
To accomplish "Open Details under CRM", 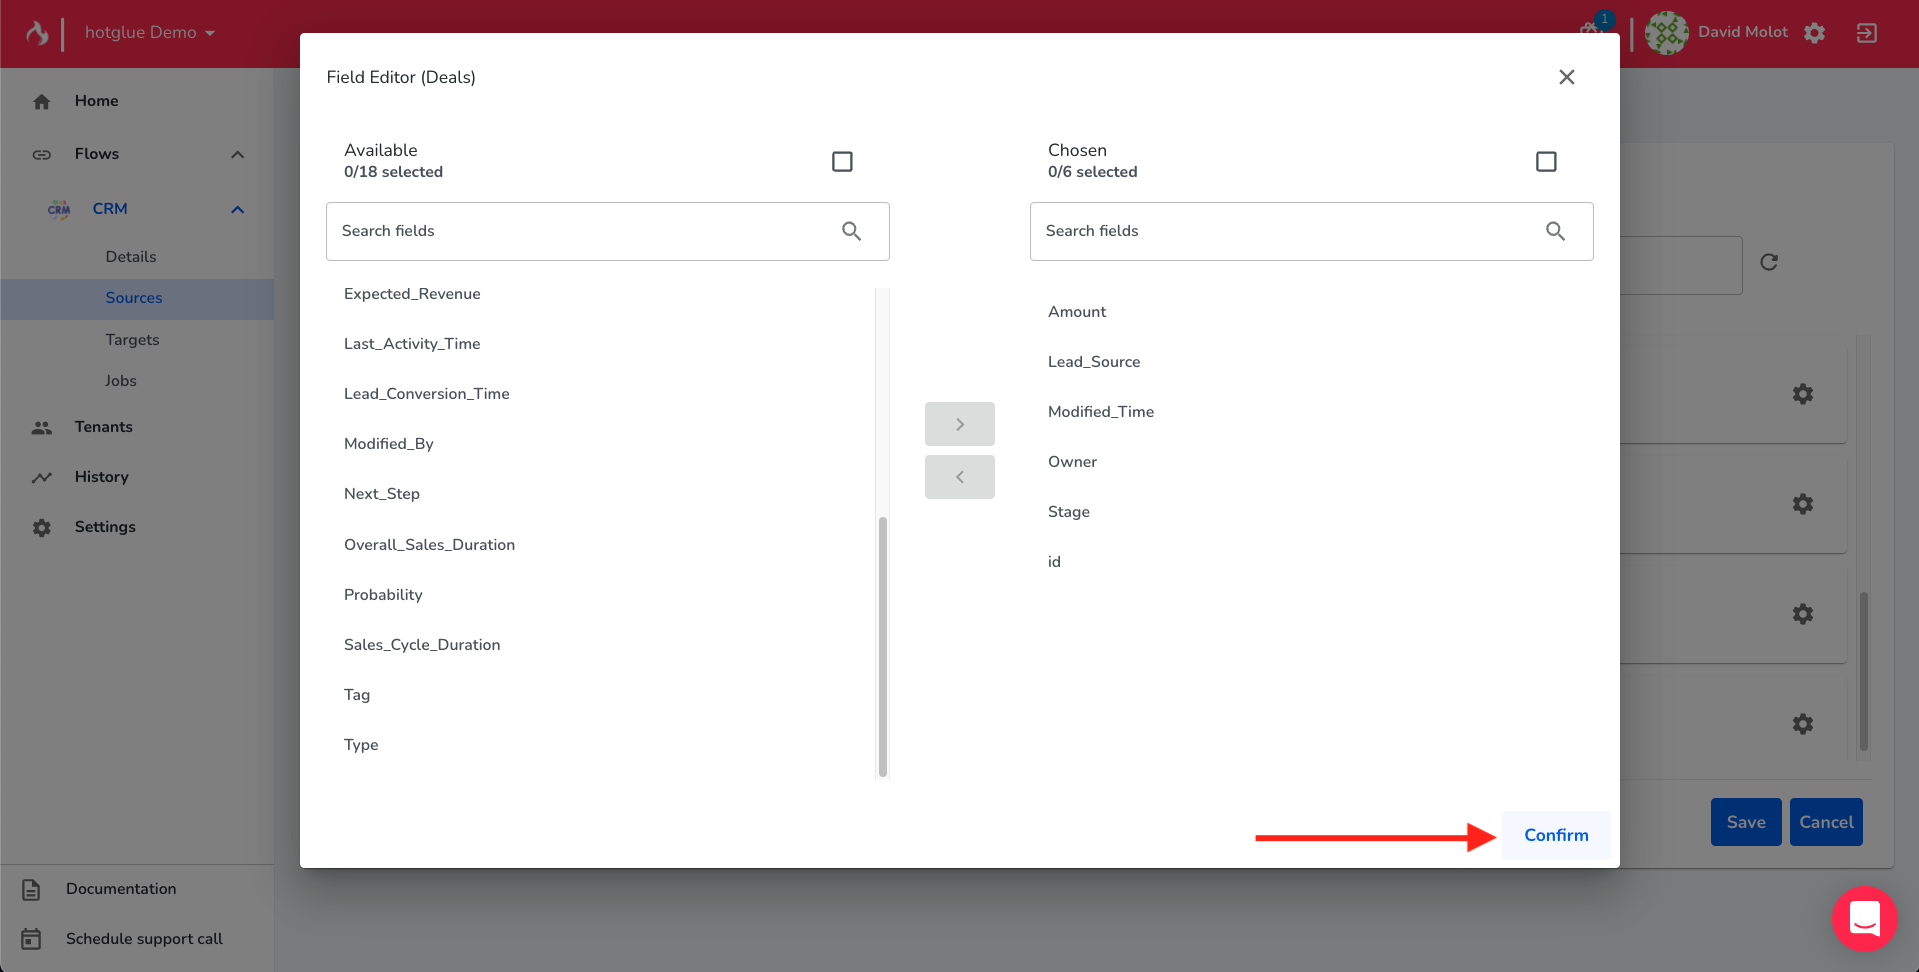I will coord(131,257).
